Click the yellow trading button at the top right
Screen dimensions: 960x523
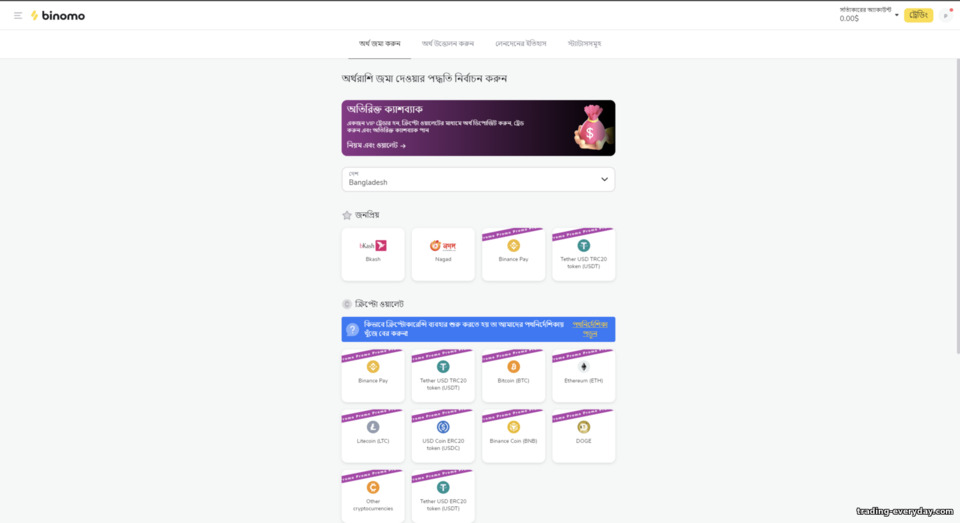coord(918,15)
